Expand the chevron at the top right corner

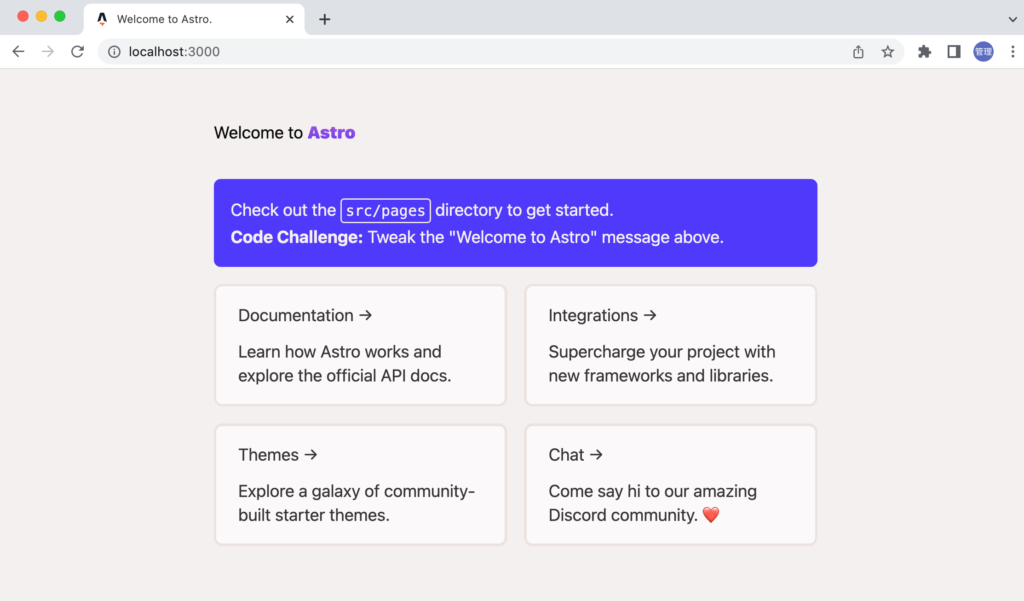pyautogui.click(x=1013, y=18)
